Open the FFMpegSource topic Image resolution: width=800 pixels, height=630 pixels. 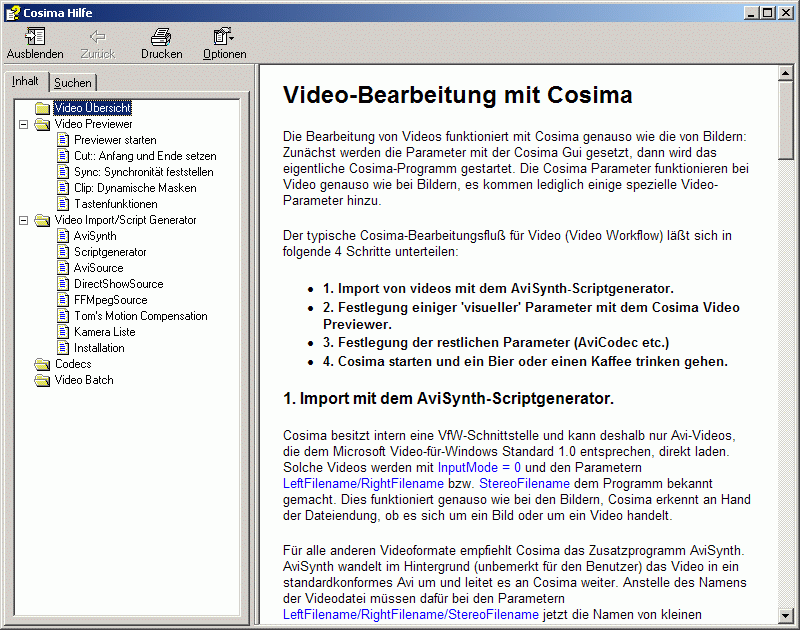click(110, 300)
